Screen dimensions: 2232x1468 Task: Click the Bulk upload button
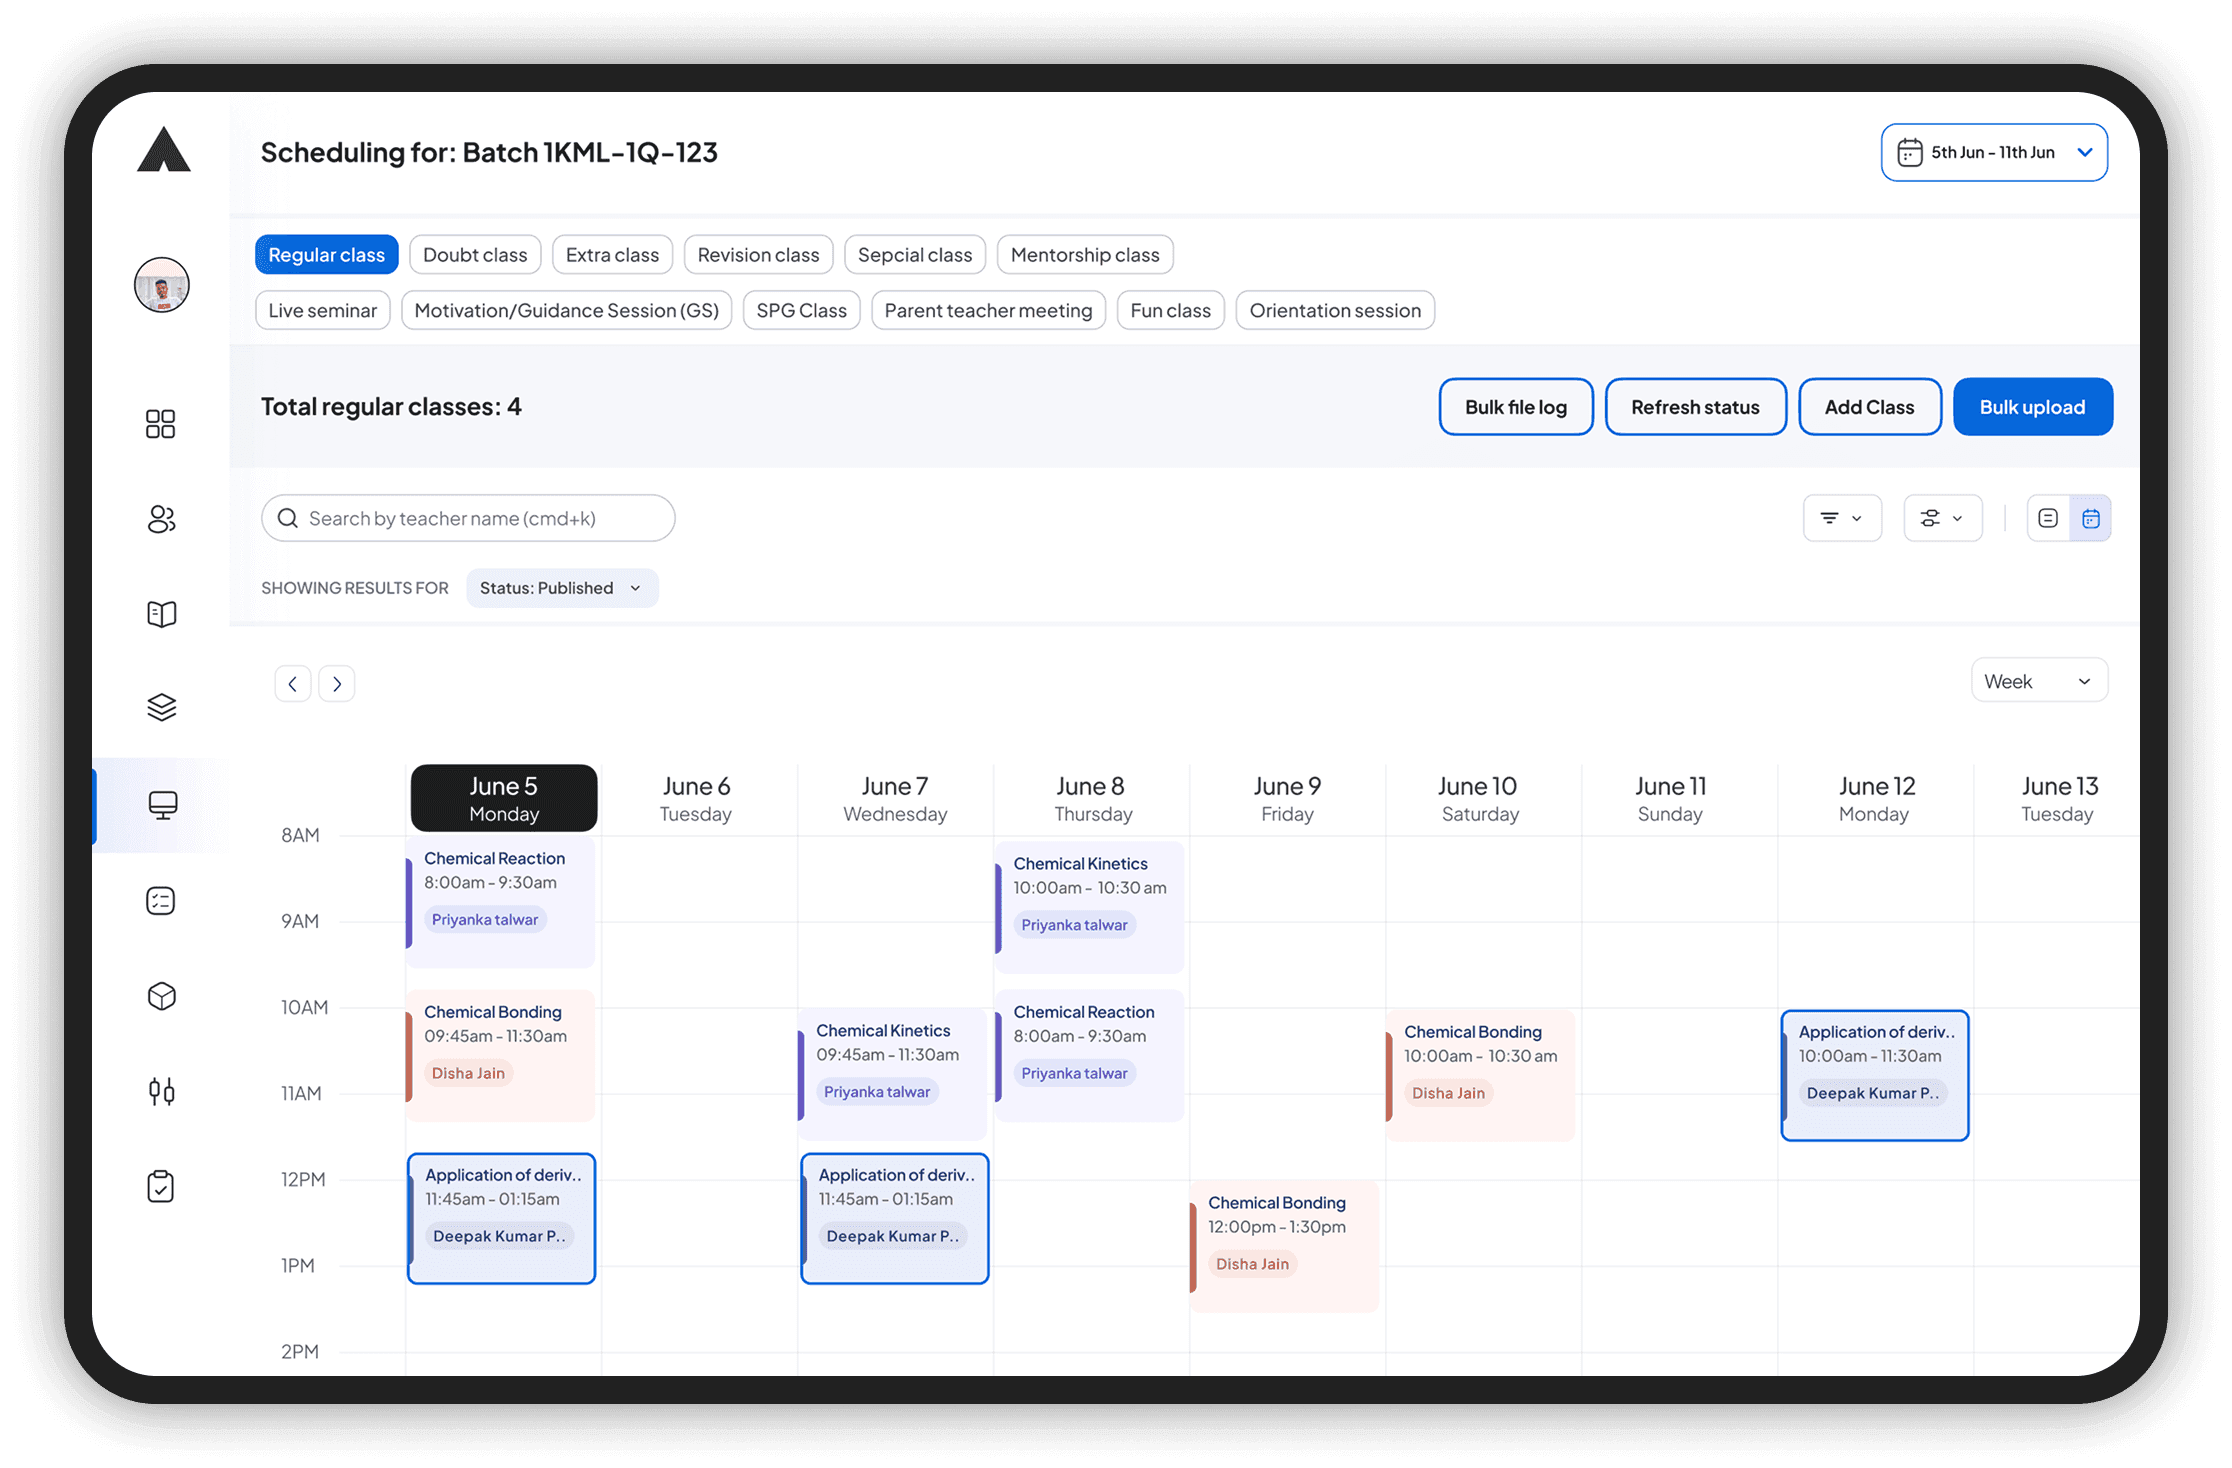click(2032, 407)
